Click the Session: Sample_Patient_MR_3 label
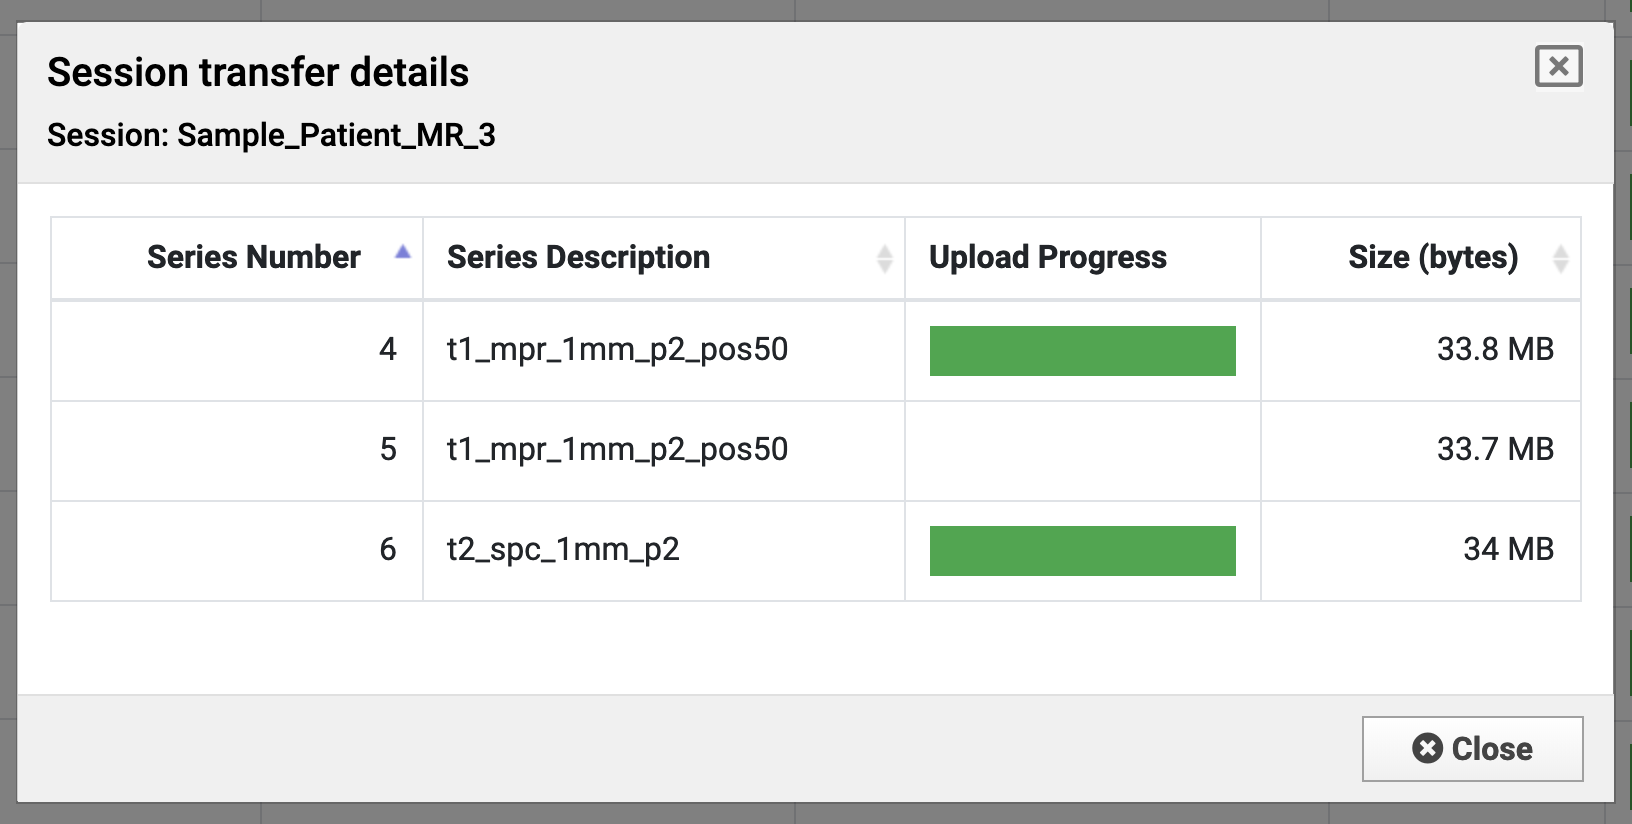The image size is (1632, 824). coord(271,135)
